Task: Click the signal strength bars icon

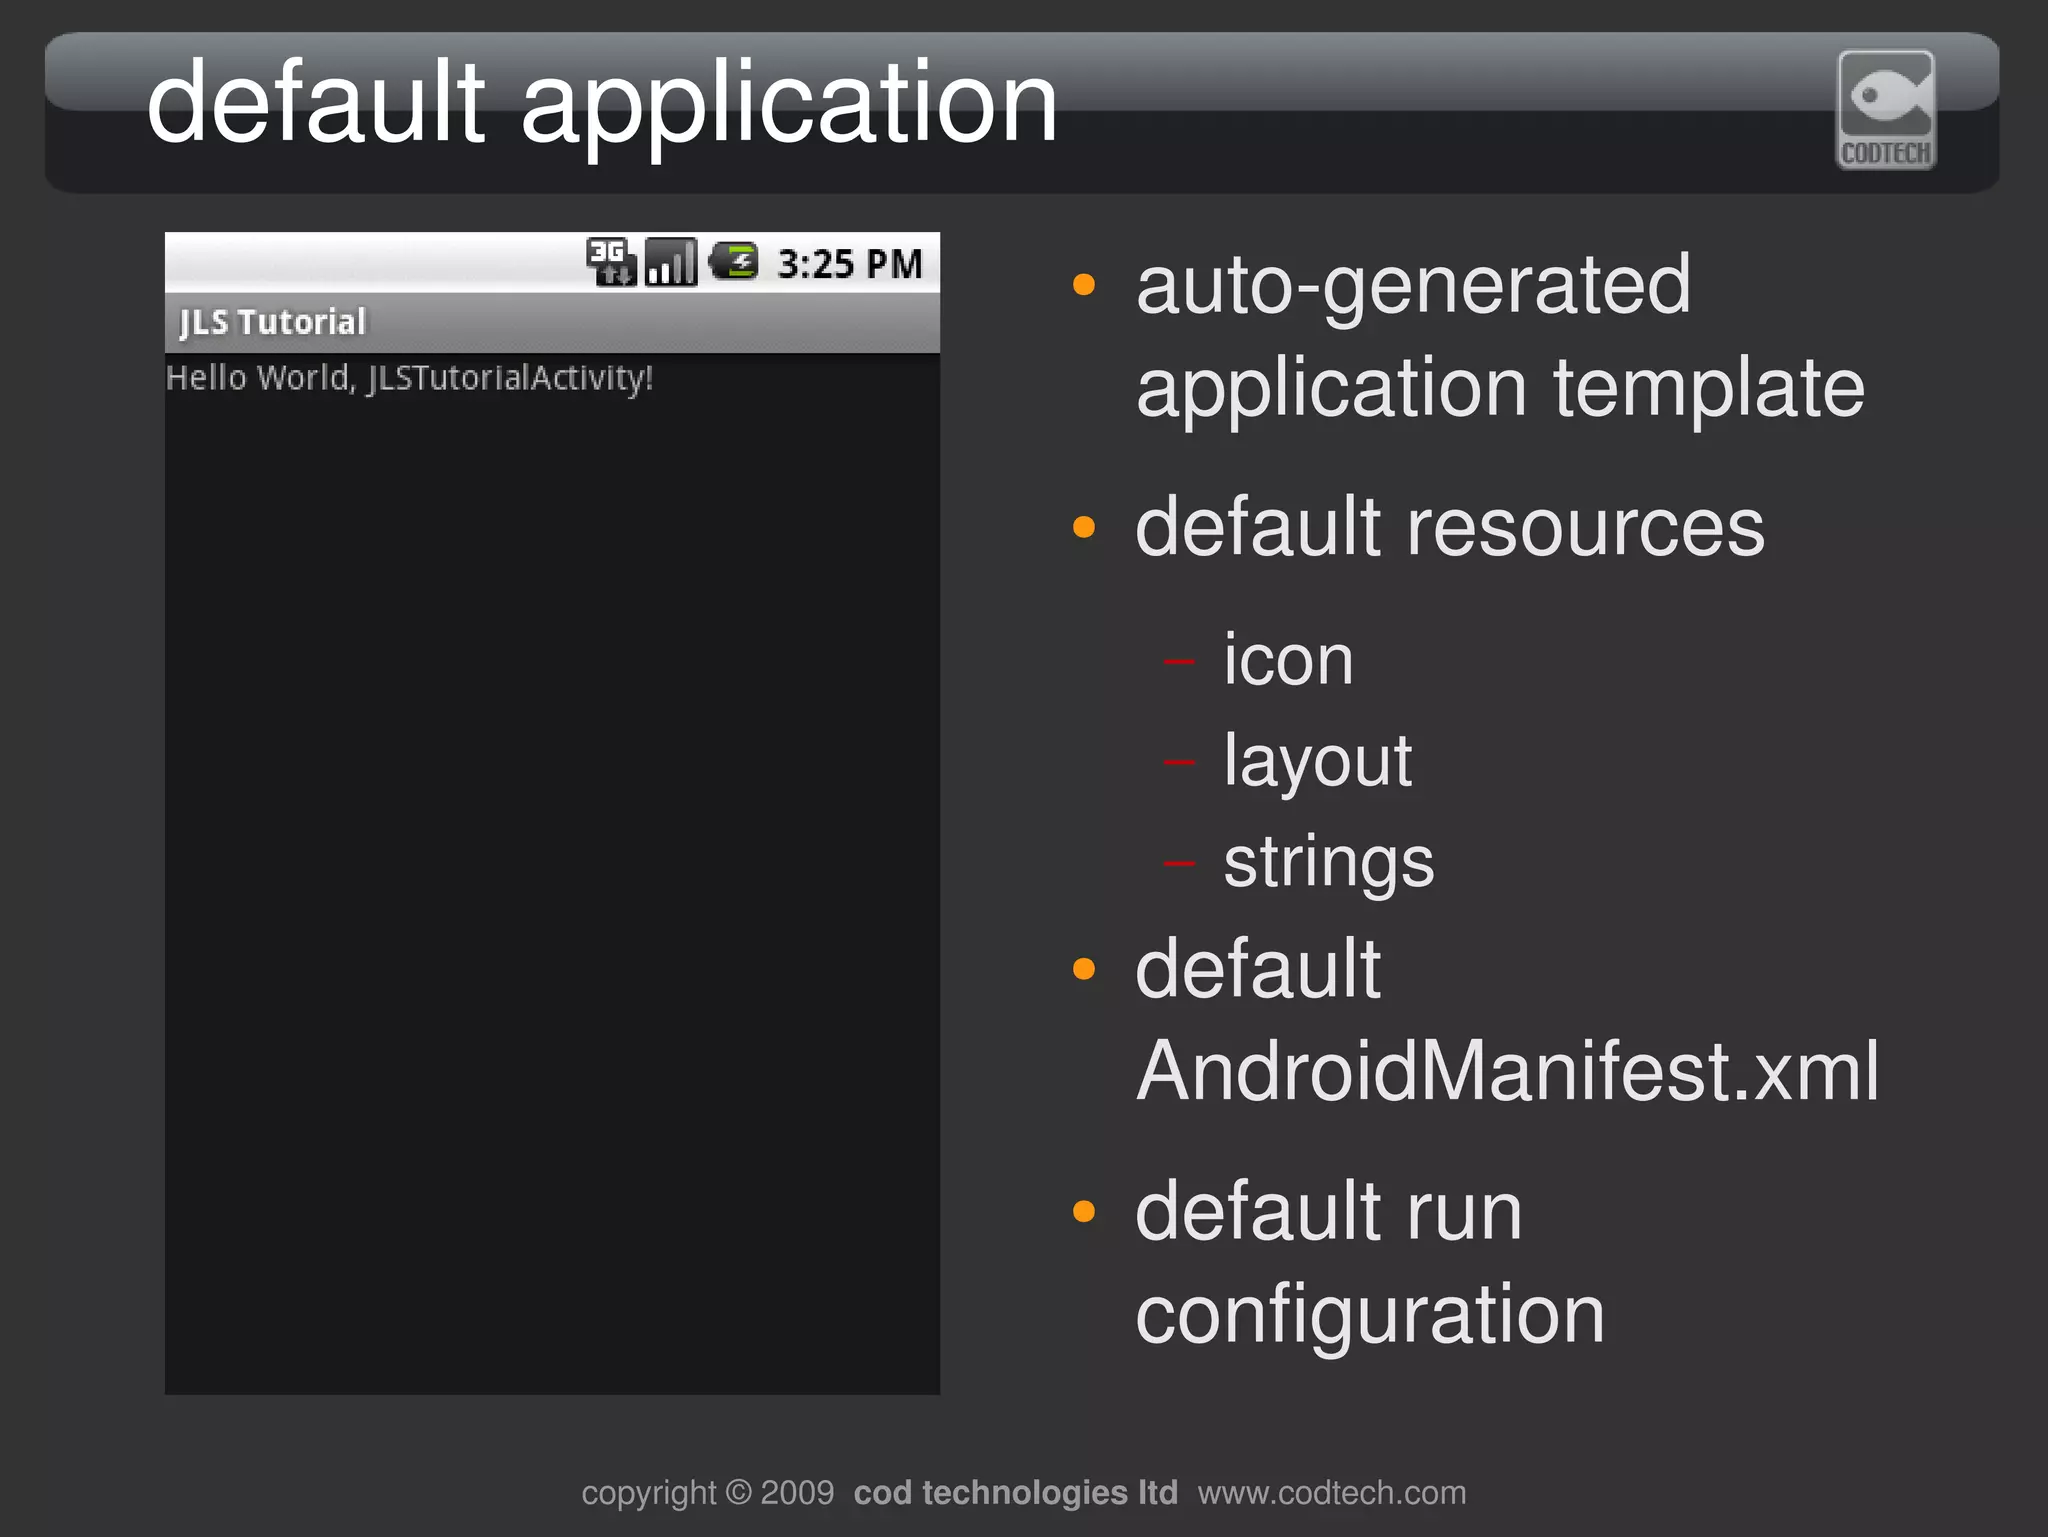Action: pyautogui.click(x=671, y=262)
